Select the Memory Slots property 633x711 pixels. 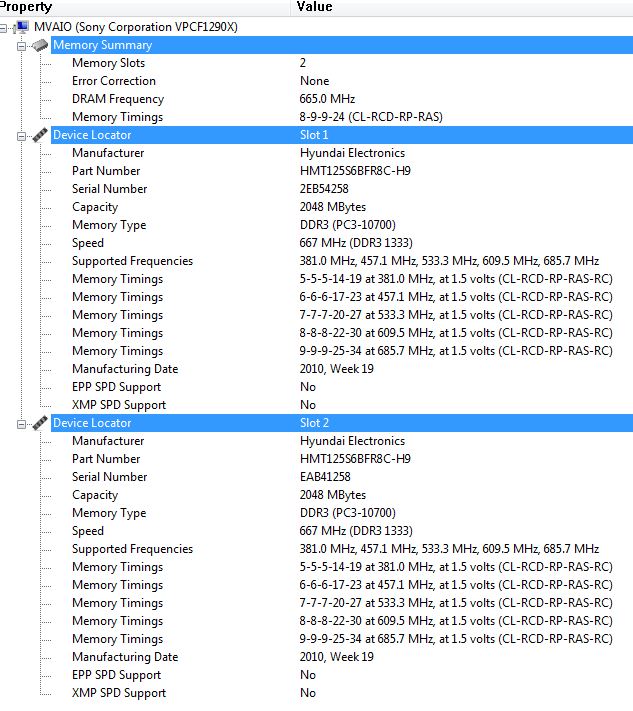point(108,63)
